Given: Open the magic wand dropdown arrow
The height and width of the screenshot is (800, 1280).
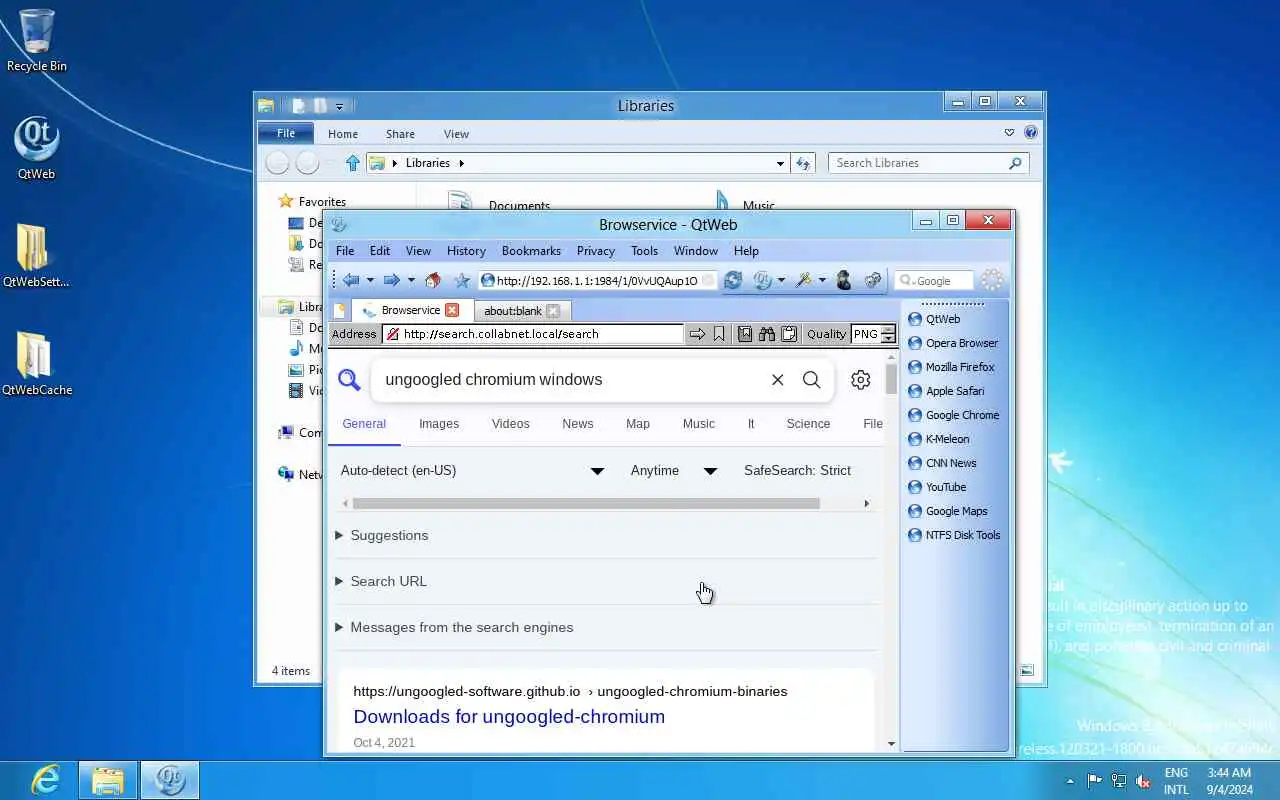Looking at the screenshot, I should click(822, 281).
